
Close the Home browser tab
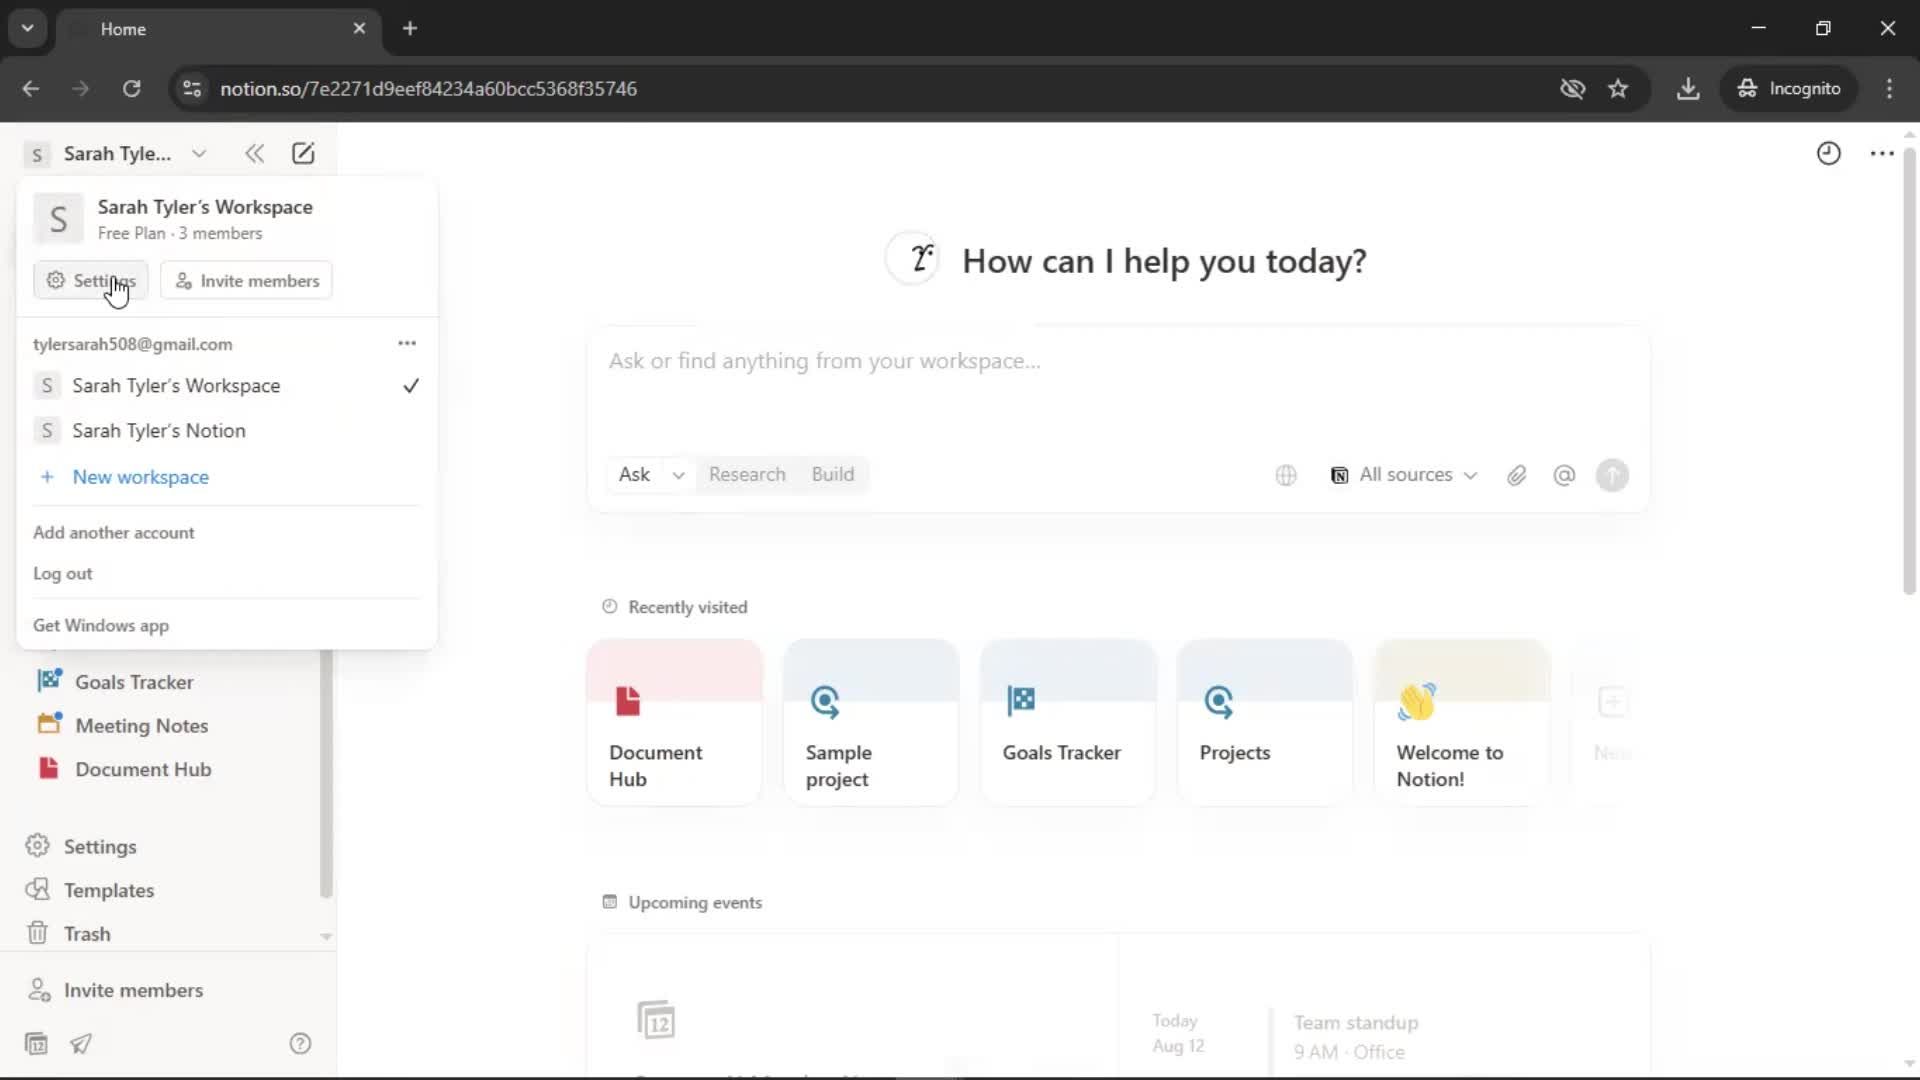(359, 28)
